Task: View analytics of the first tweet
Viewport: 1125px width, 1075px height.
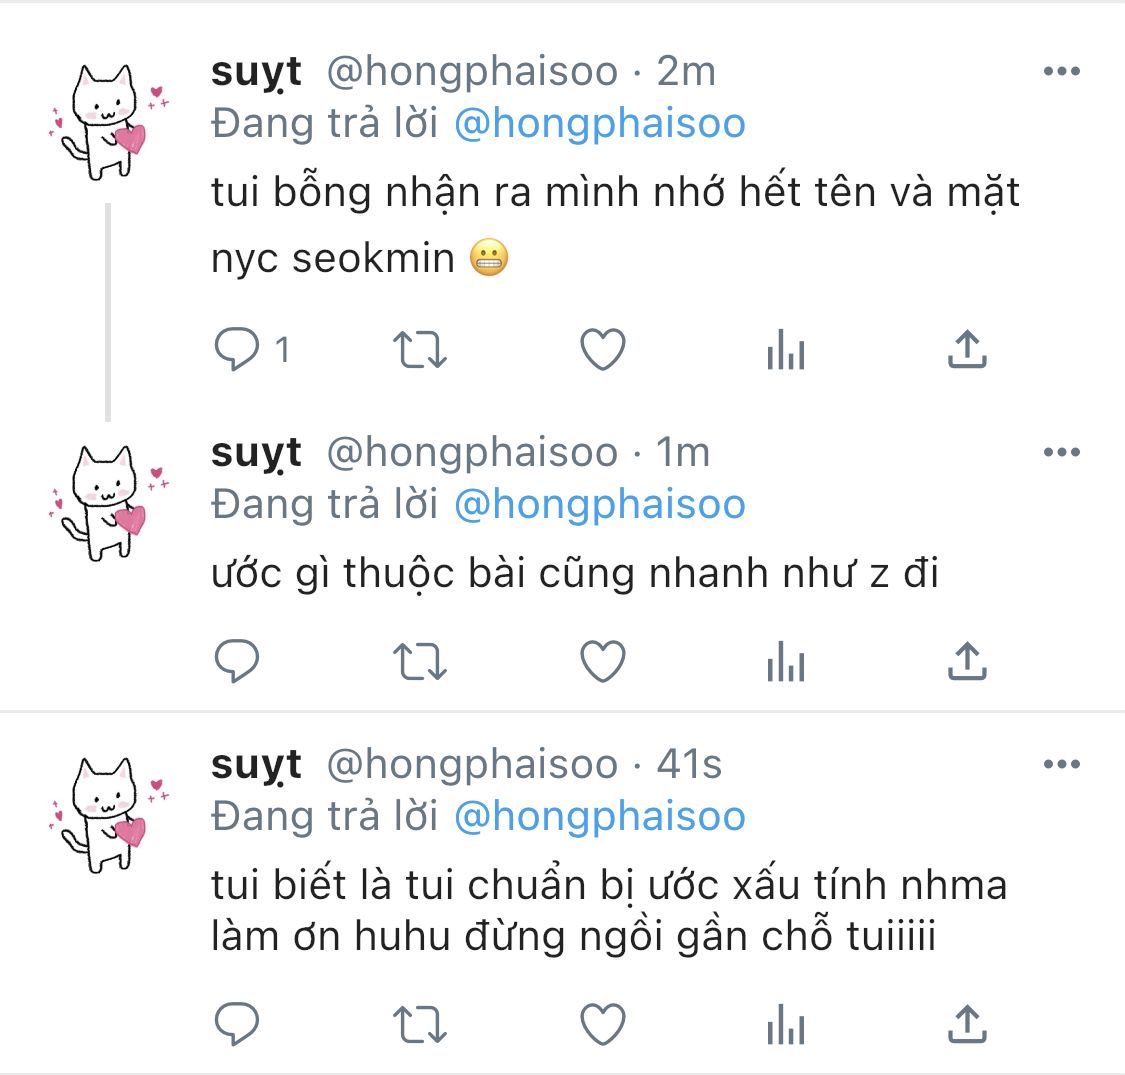Action: tap(786, 349)
